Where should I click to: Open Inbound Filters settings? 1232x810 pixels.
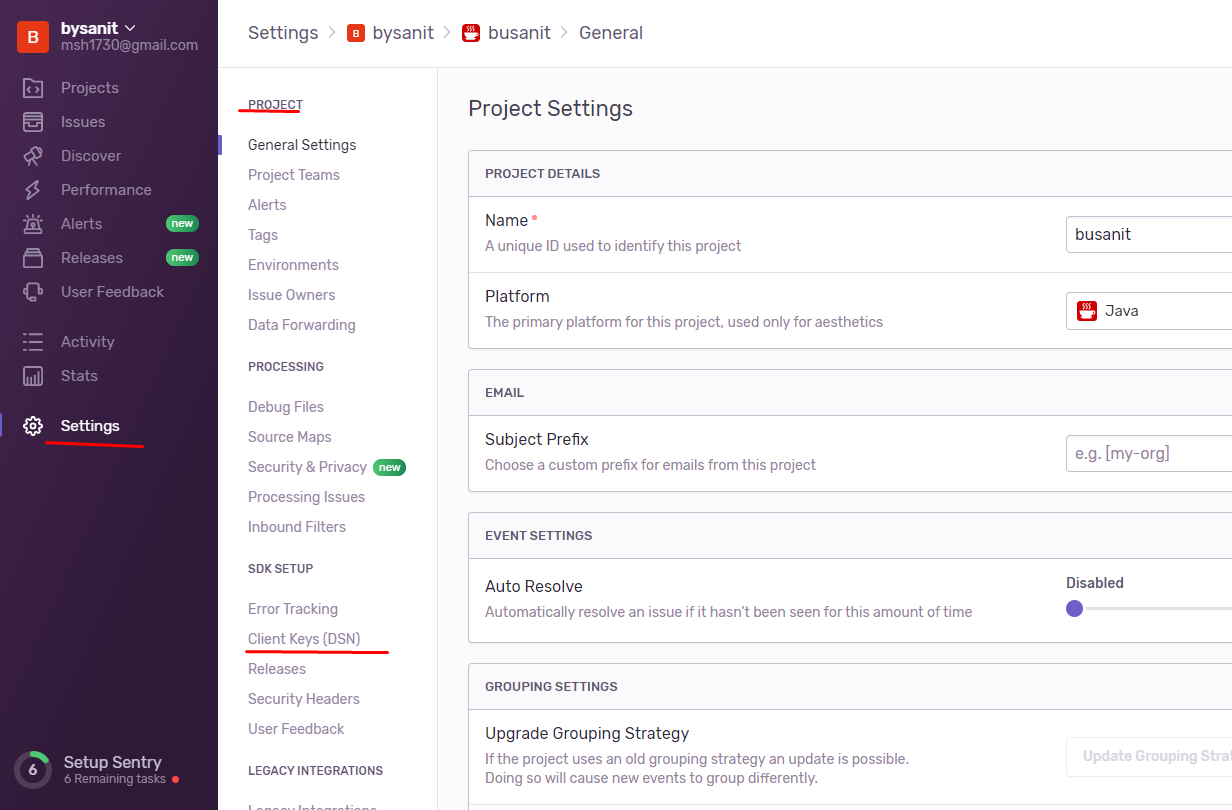(x=297, y=527)
